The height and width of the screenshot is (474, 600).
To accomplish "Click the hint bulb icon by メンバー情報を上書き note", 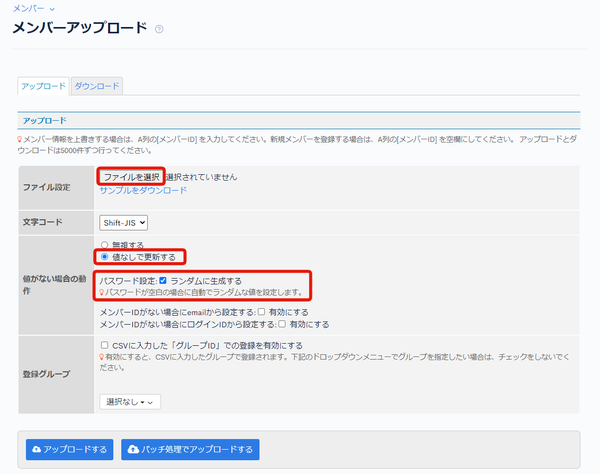I will pyautogui.click(x=20, y=140).
